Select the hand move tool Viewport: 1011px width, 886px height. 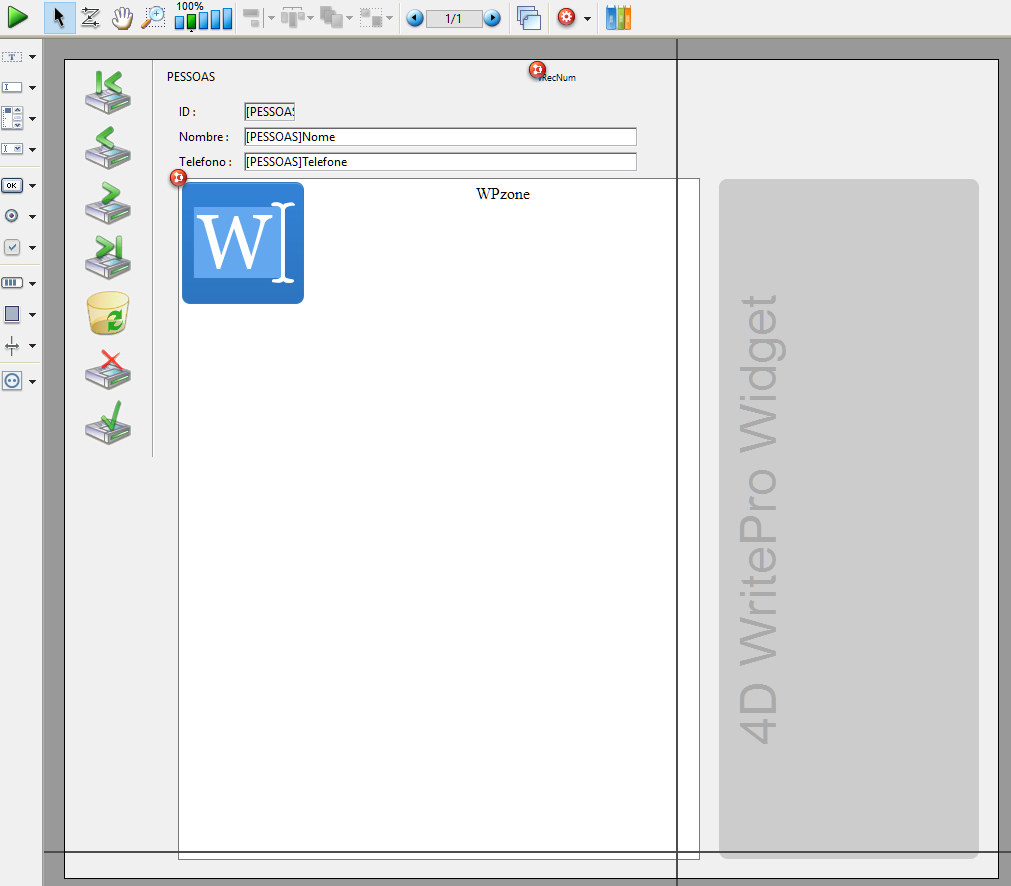coord(121,18)
